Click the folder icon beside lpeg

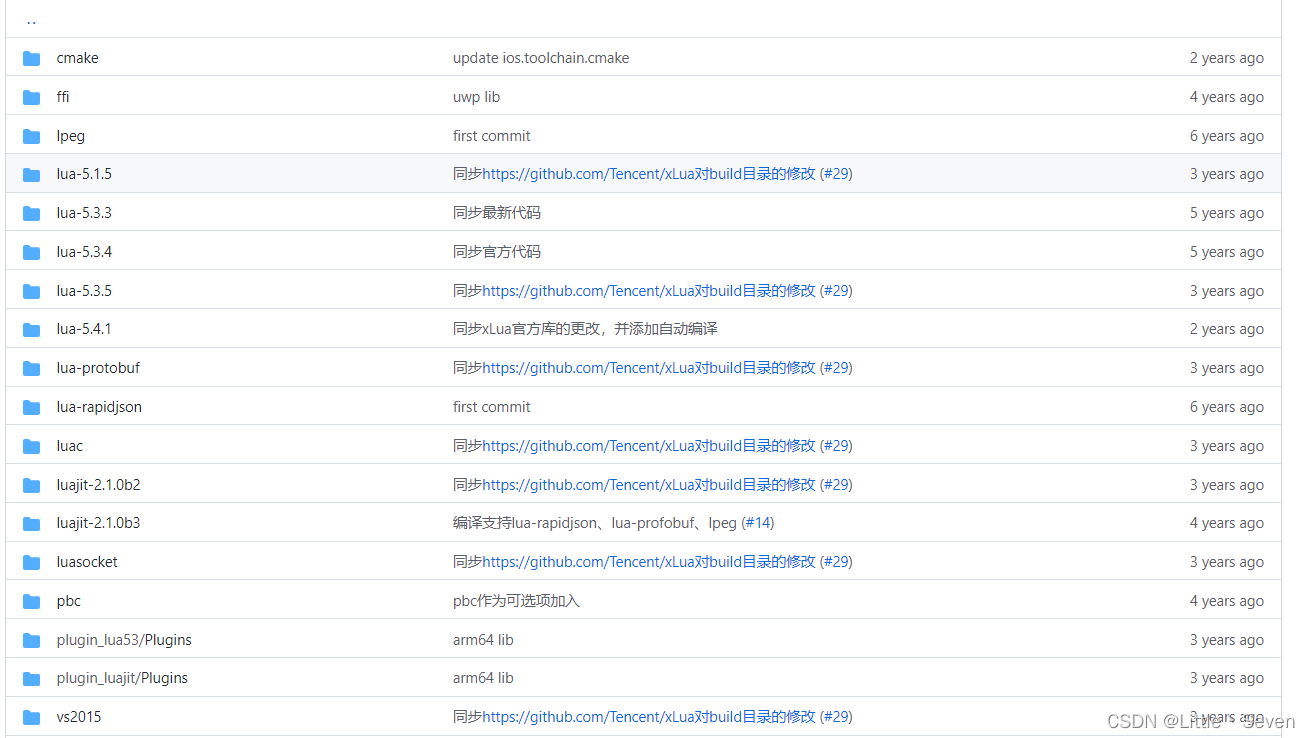pos(31,135)
